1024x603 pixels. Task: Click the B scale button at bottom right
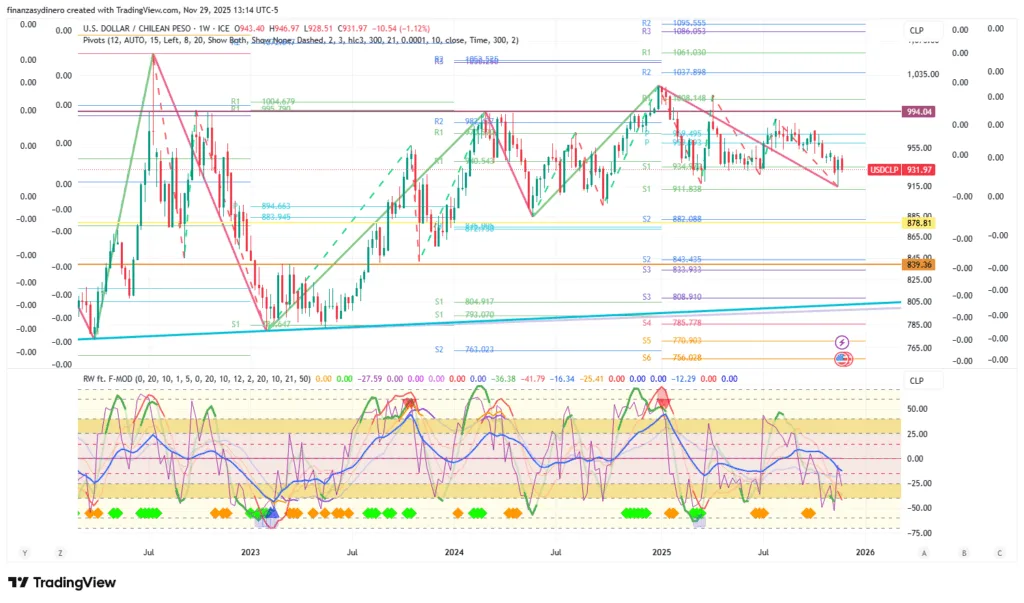tap(962, 552)
